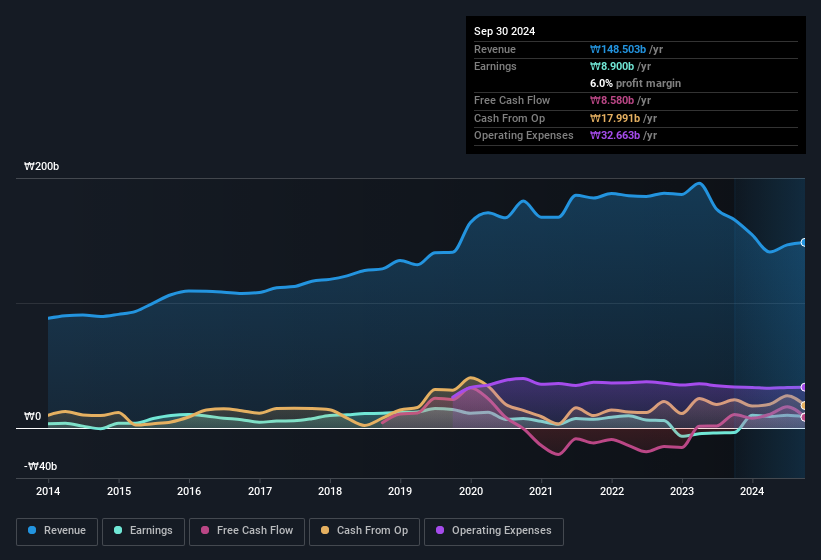The height and width of the screenshot is (560, 821).
Task: Select the 2019 x-axis label
Action: coord(400,491)
